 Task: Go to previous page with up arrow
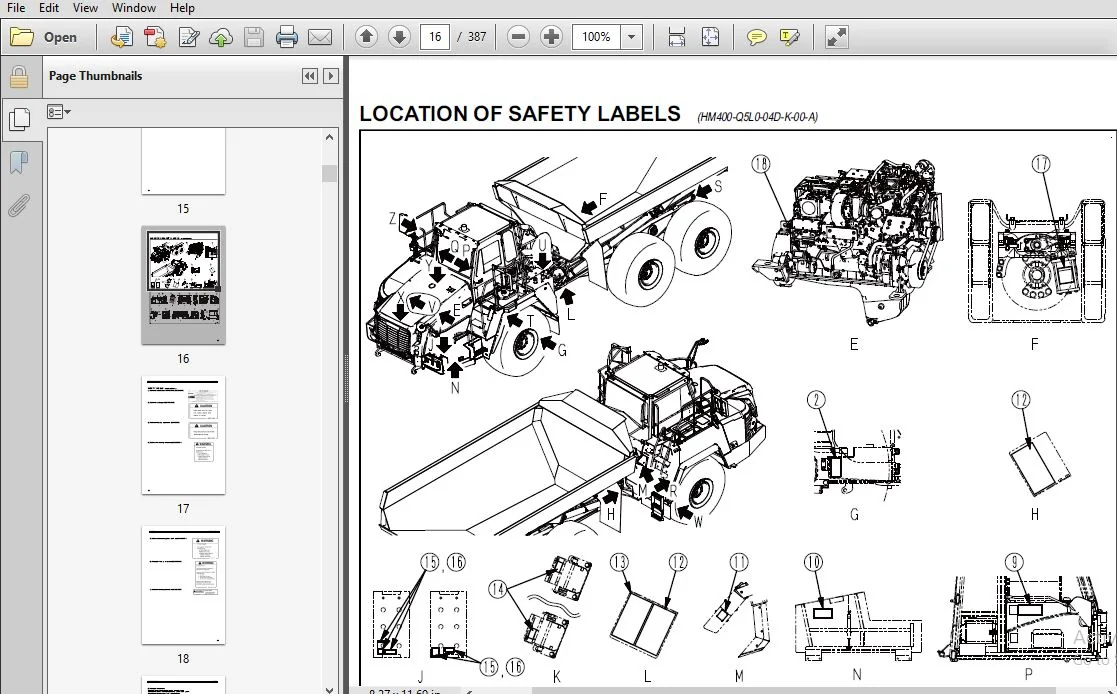(x=366, y=37)
